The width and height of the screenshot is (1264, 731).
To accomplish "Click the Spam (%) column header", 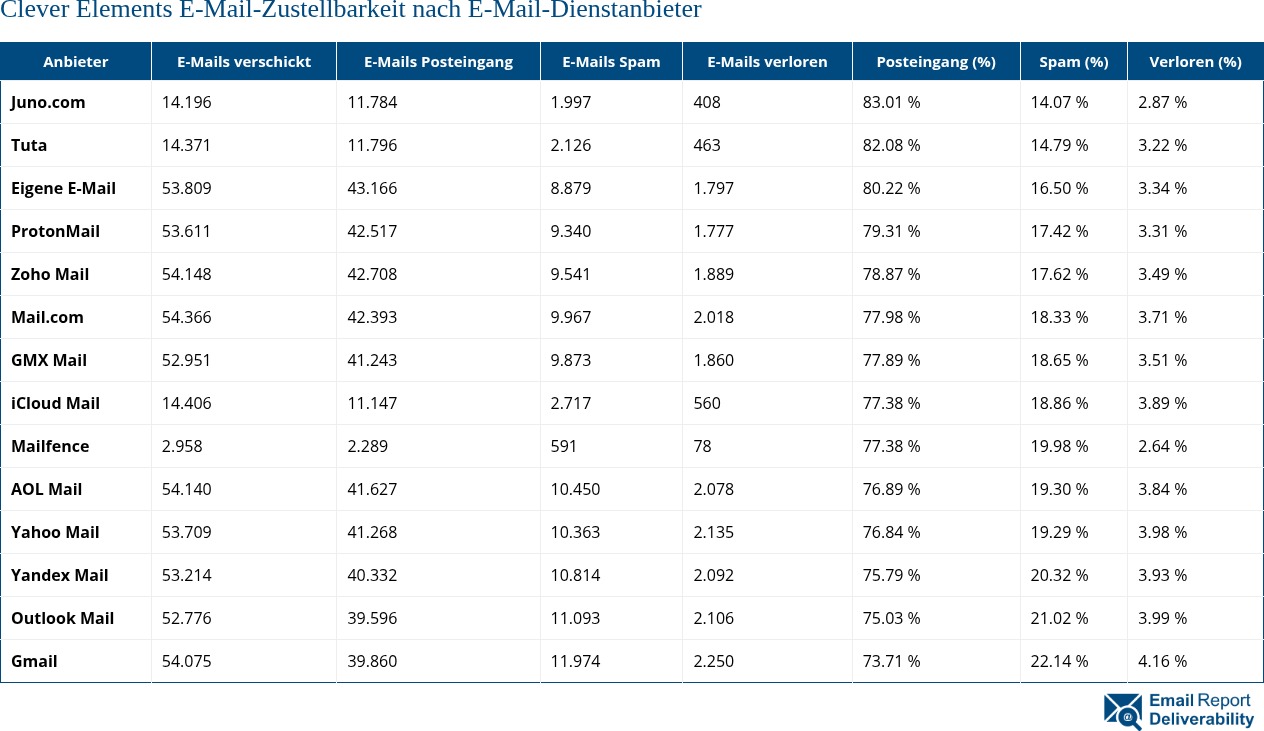I will pyautogui.click(x=1074, y=62).
